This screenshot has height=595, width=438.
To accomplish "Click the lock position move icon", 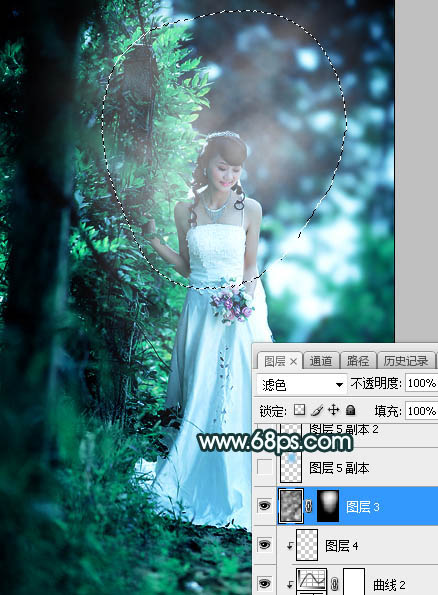I will 333,410.
